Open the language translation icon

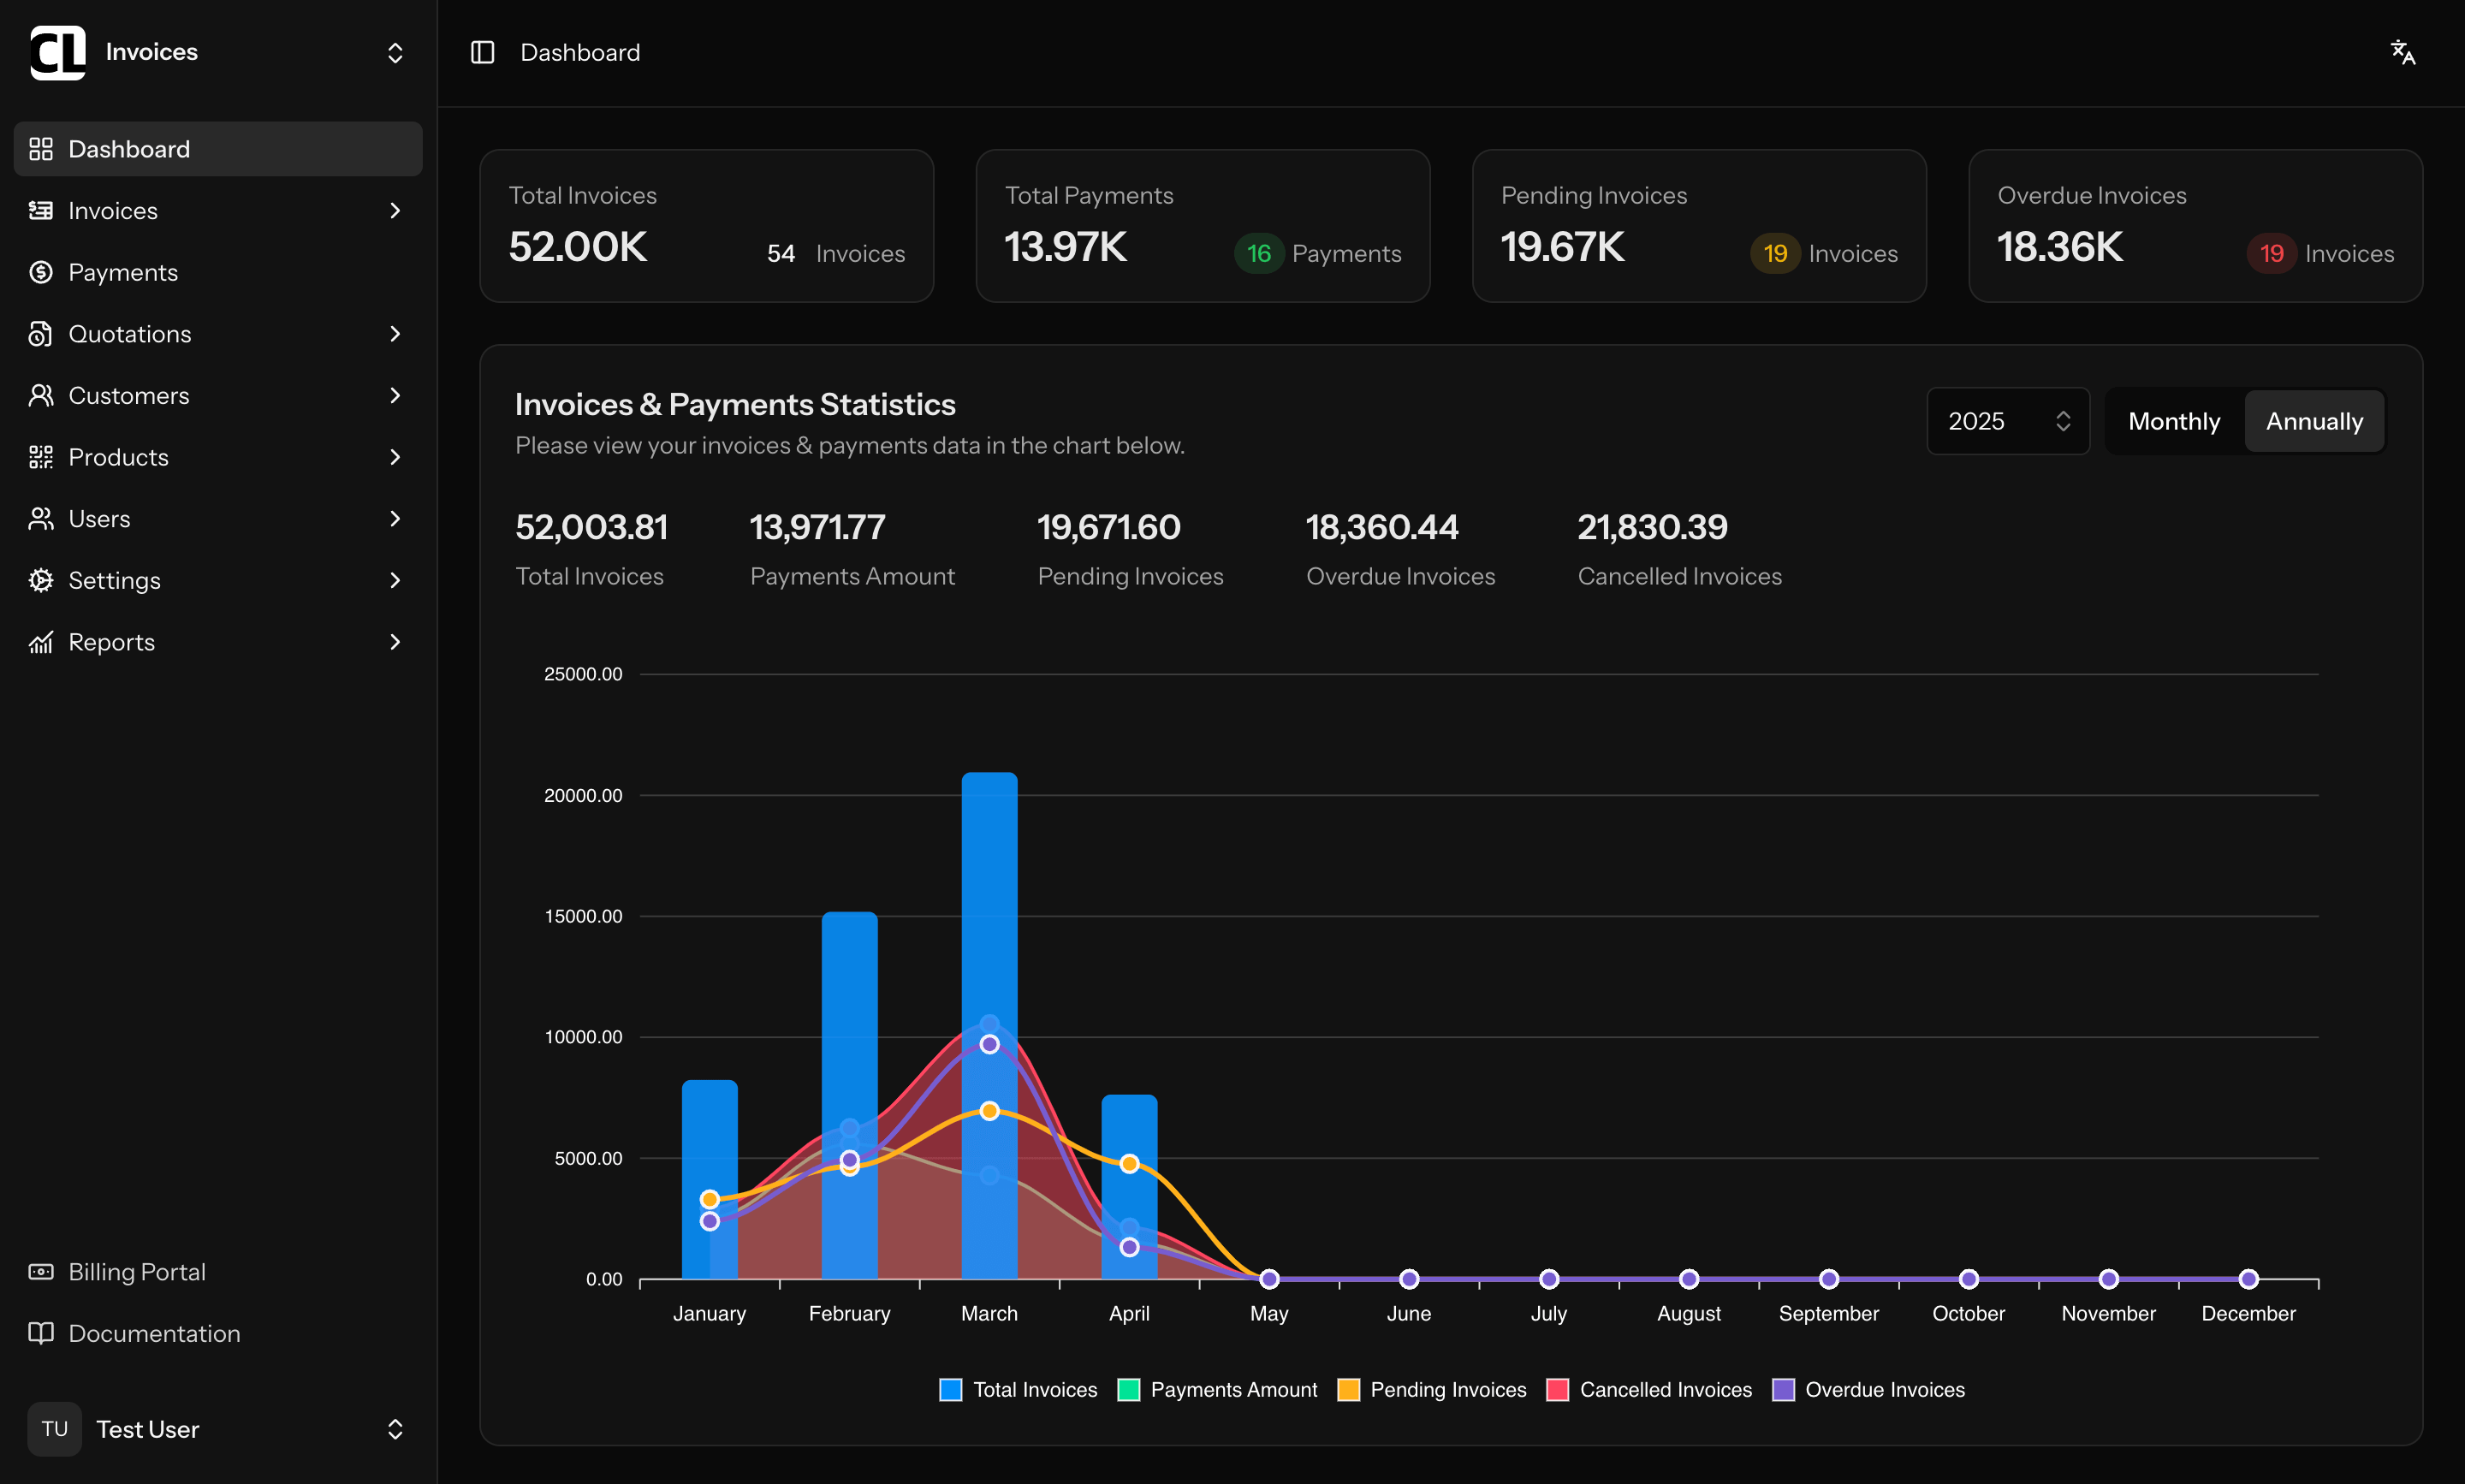pyautogui.click(x=2402, y=52)
